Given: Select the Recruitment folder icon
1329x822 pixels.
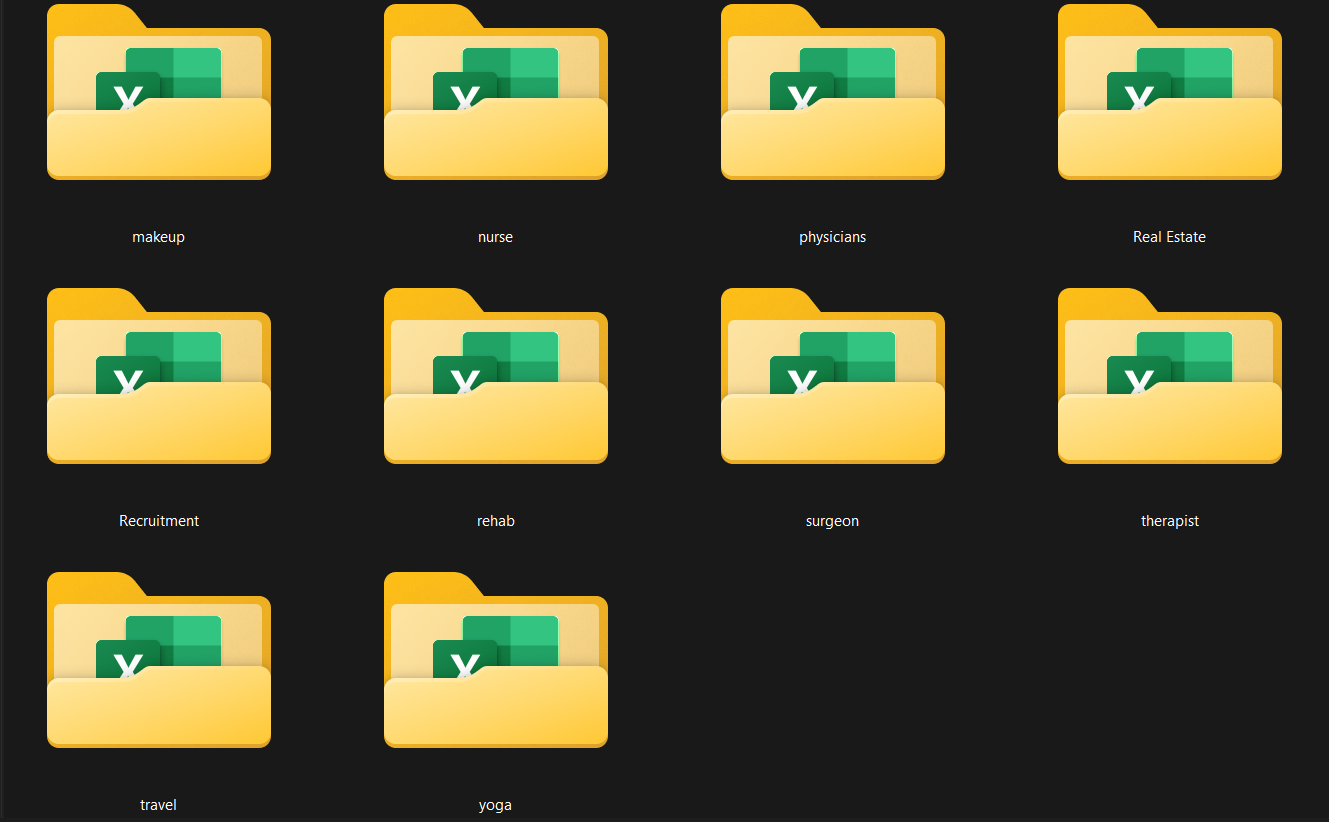Looking at the screenshot, I should click(x=159, y=376).
